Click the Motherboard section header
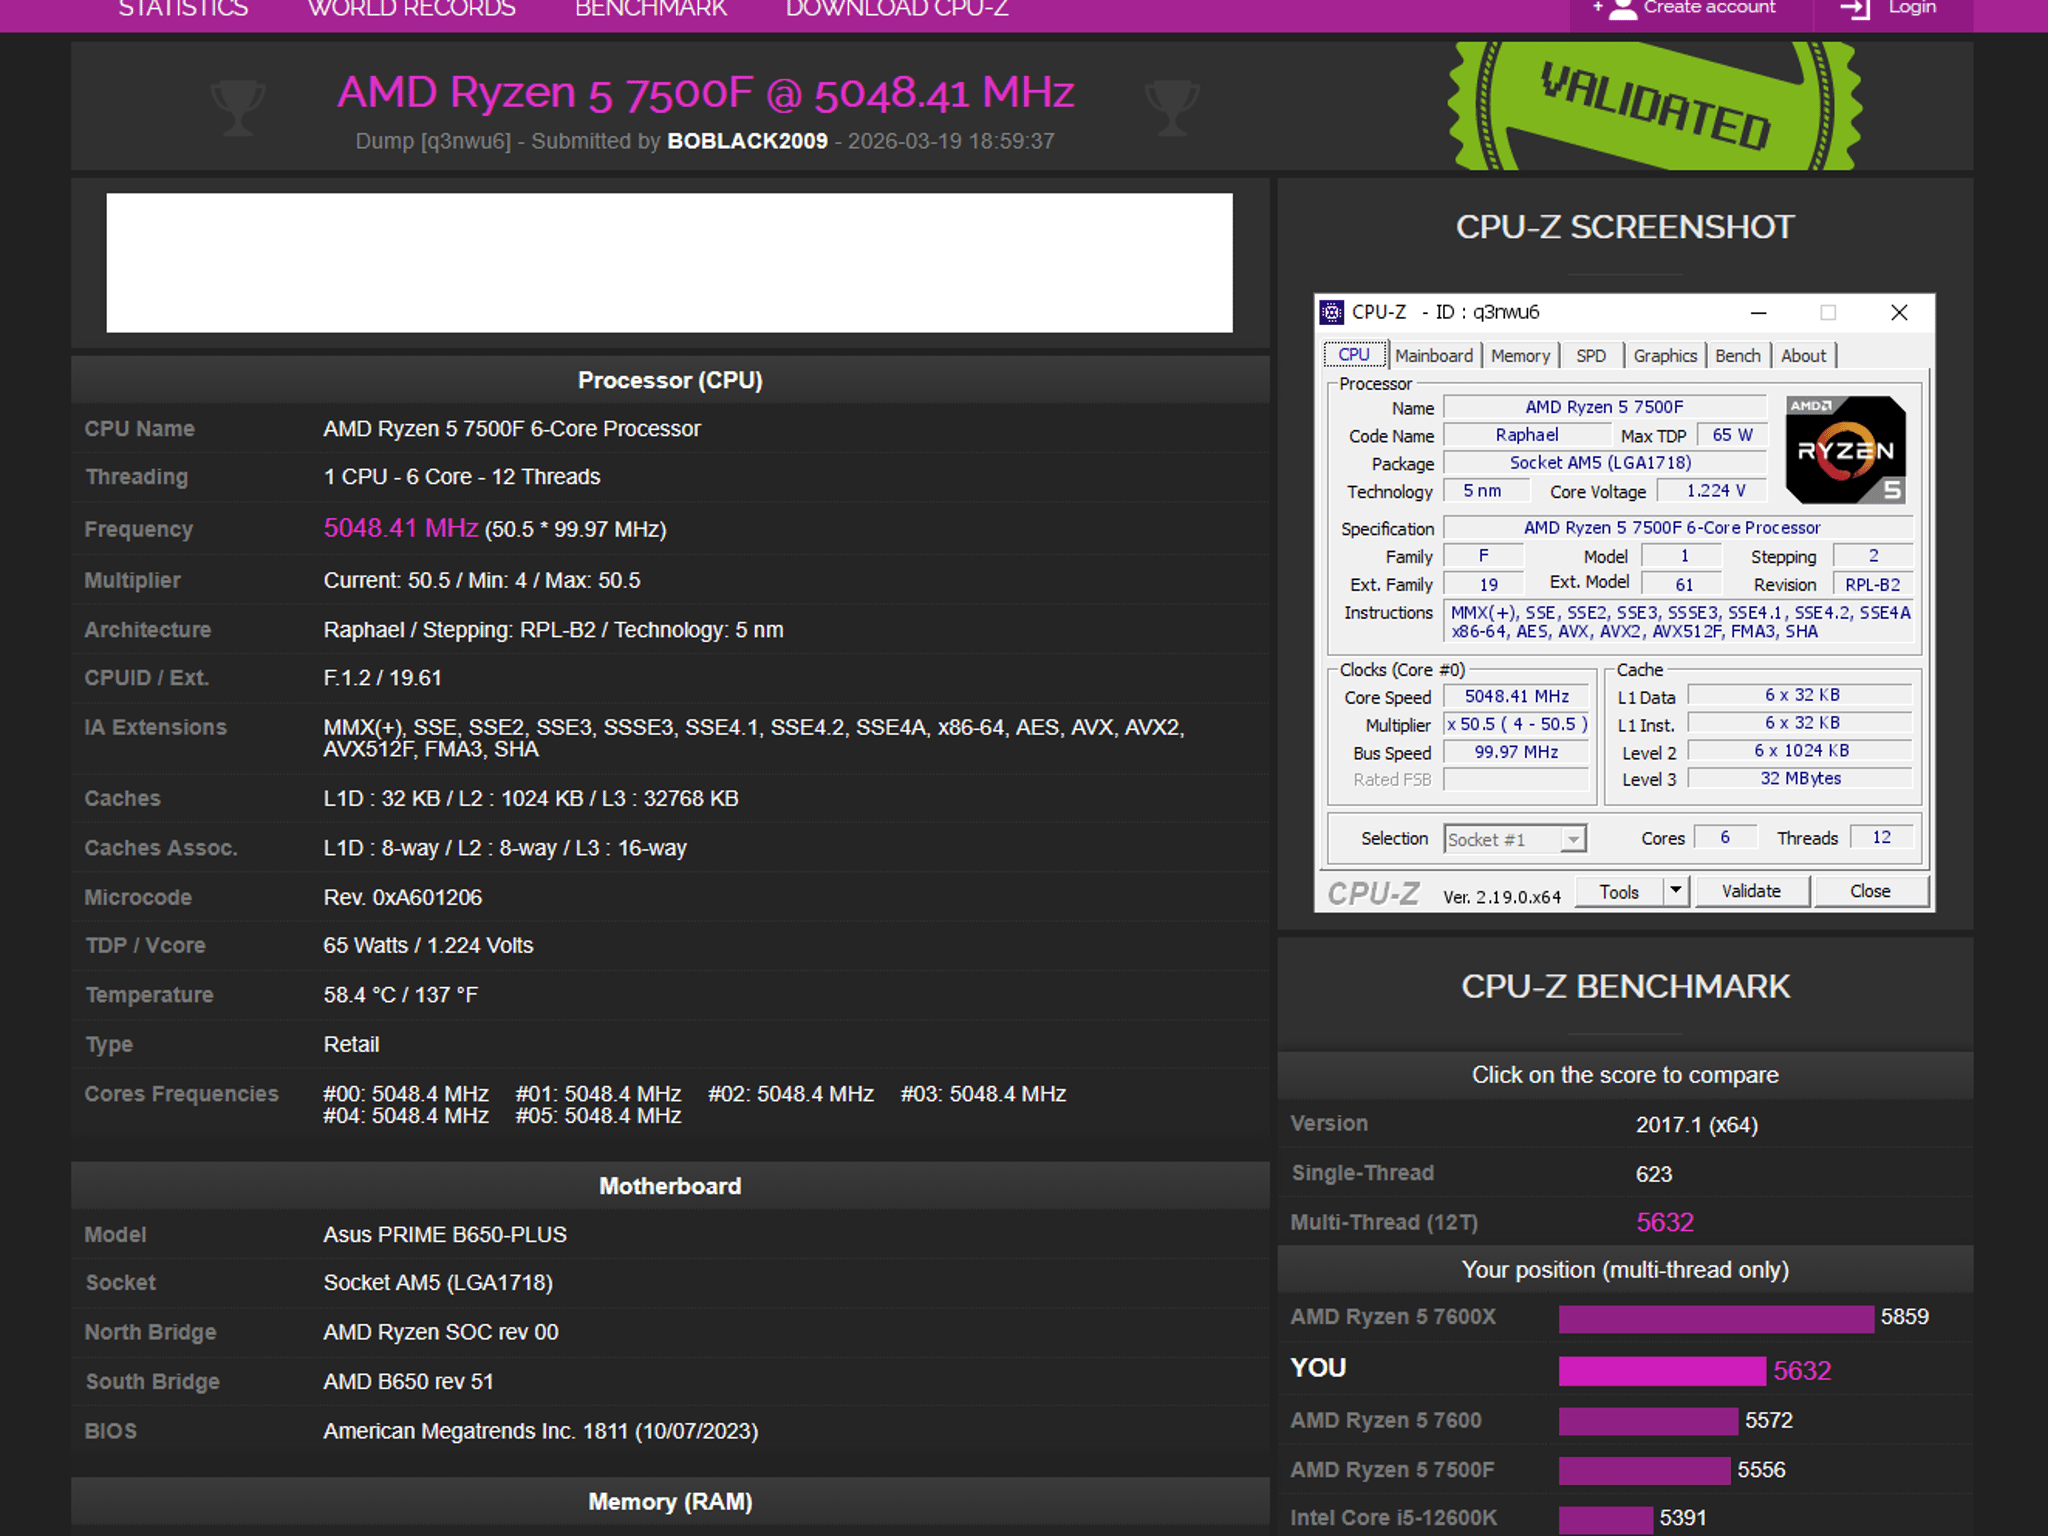This screenshot has height=1536, width=2048. 670,1186
